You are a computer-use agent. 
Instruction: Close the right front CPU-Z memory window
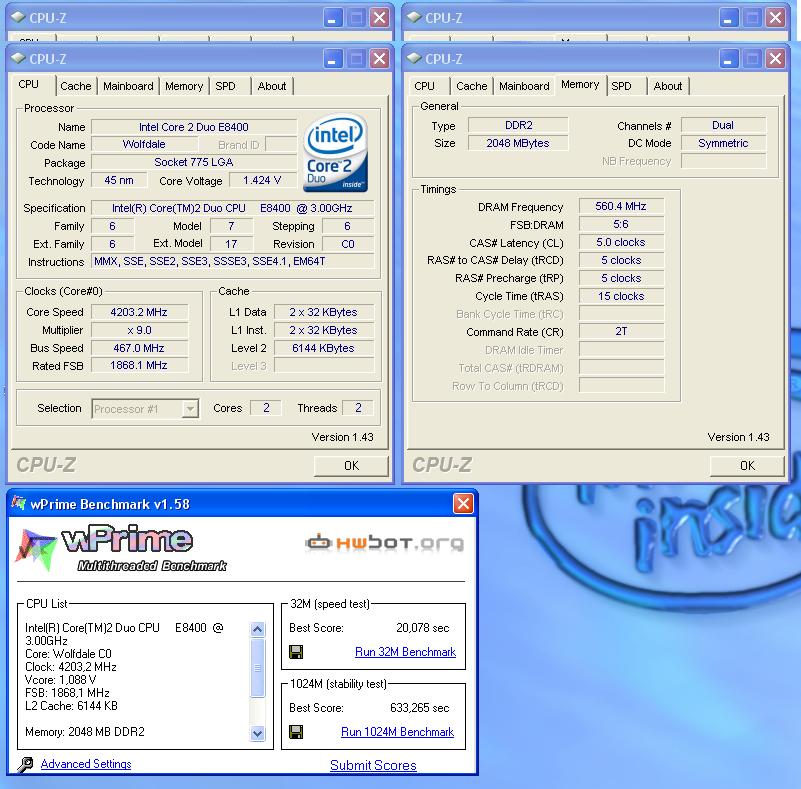[775, 59]
